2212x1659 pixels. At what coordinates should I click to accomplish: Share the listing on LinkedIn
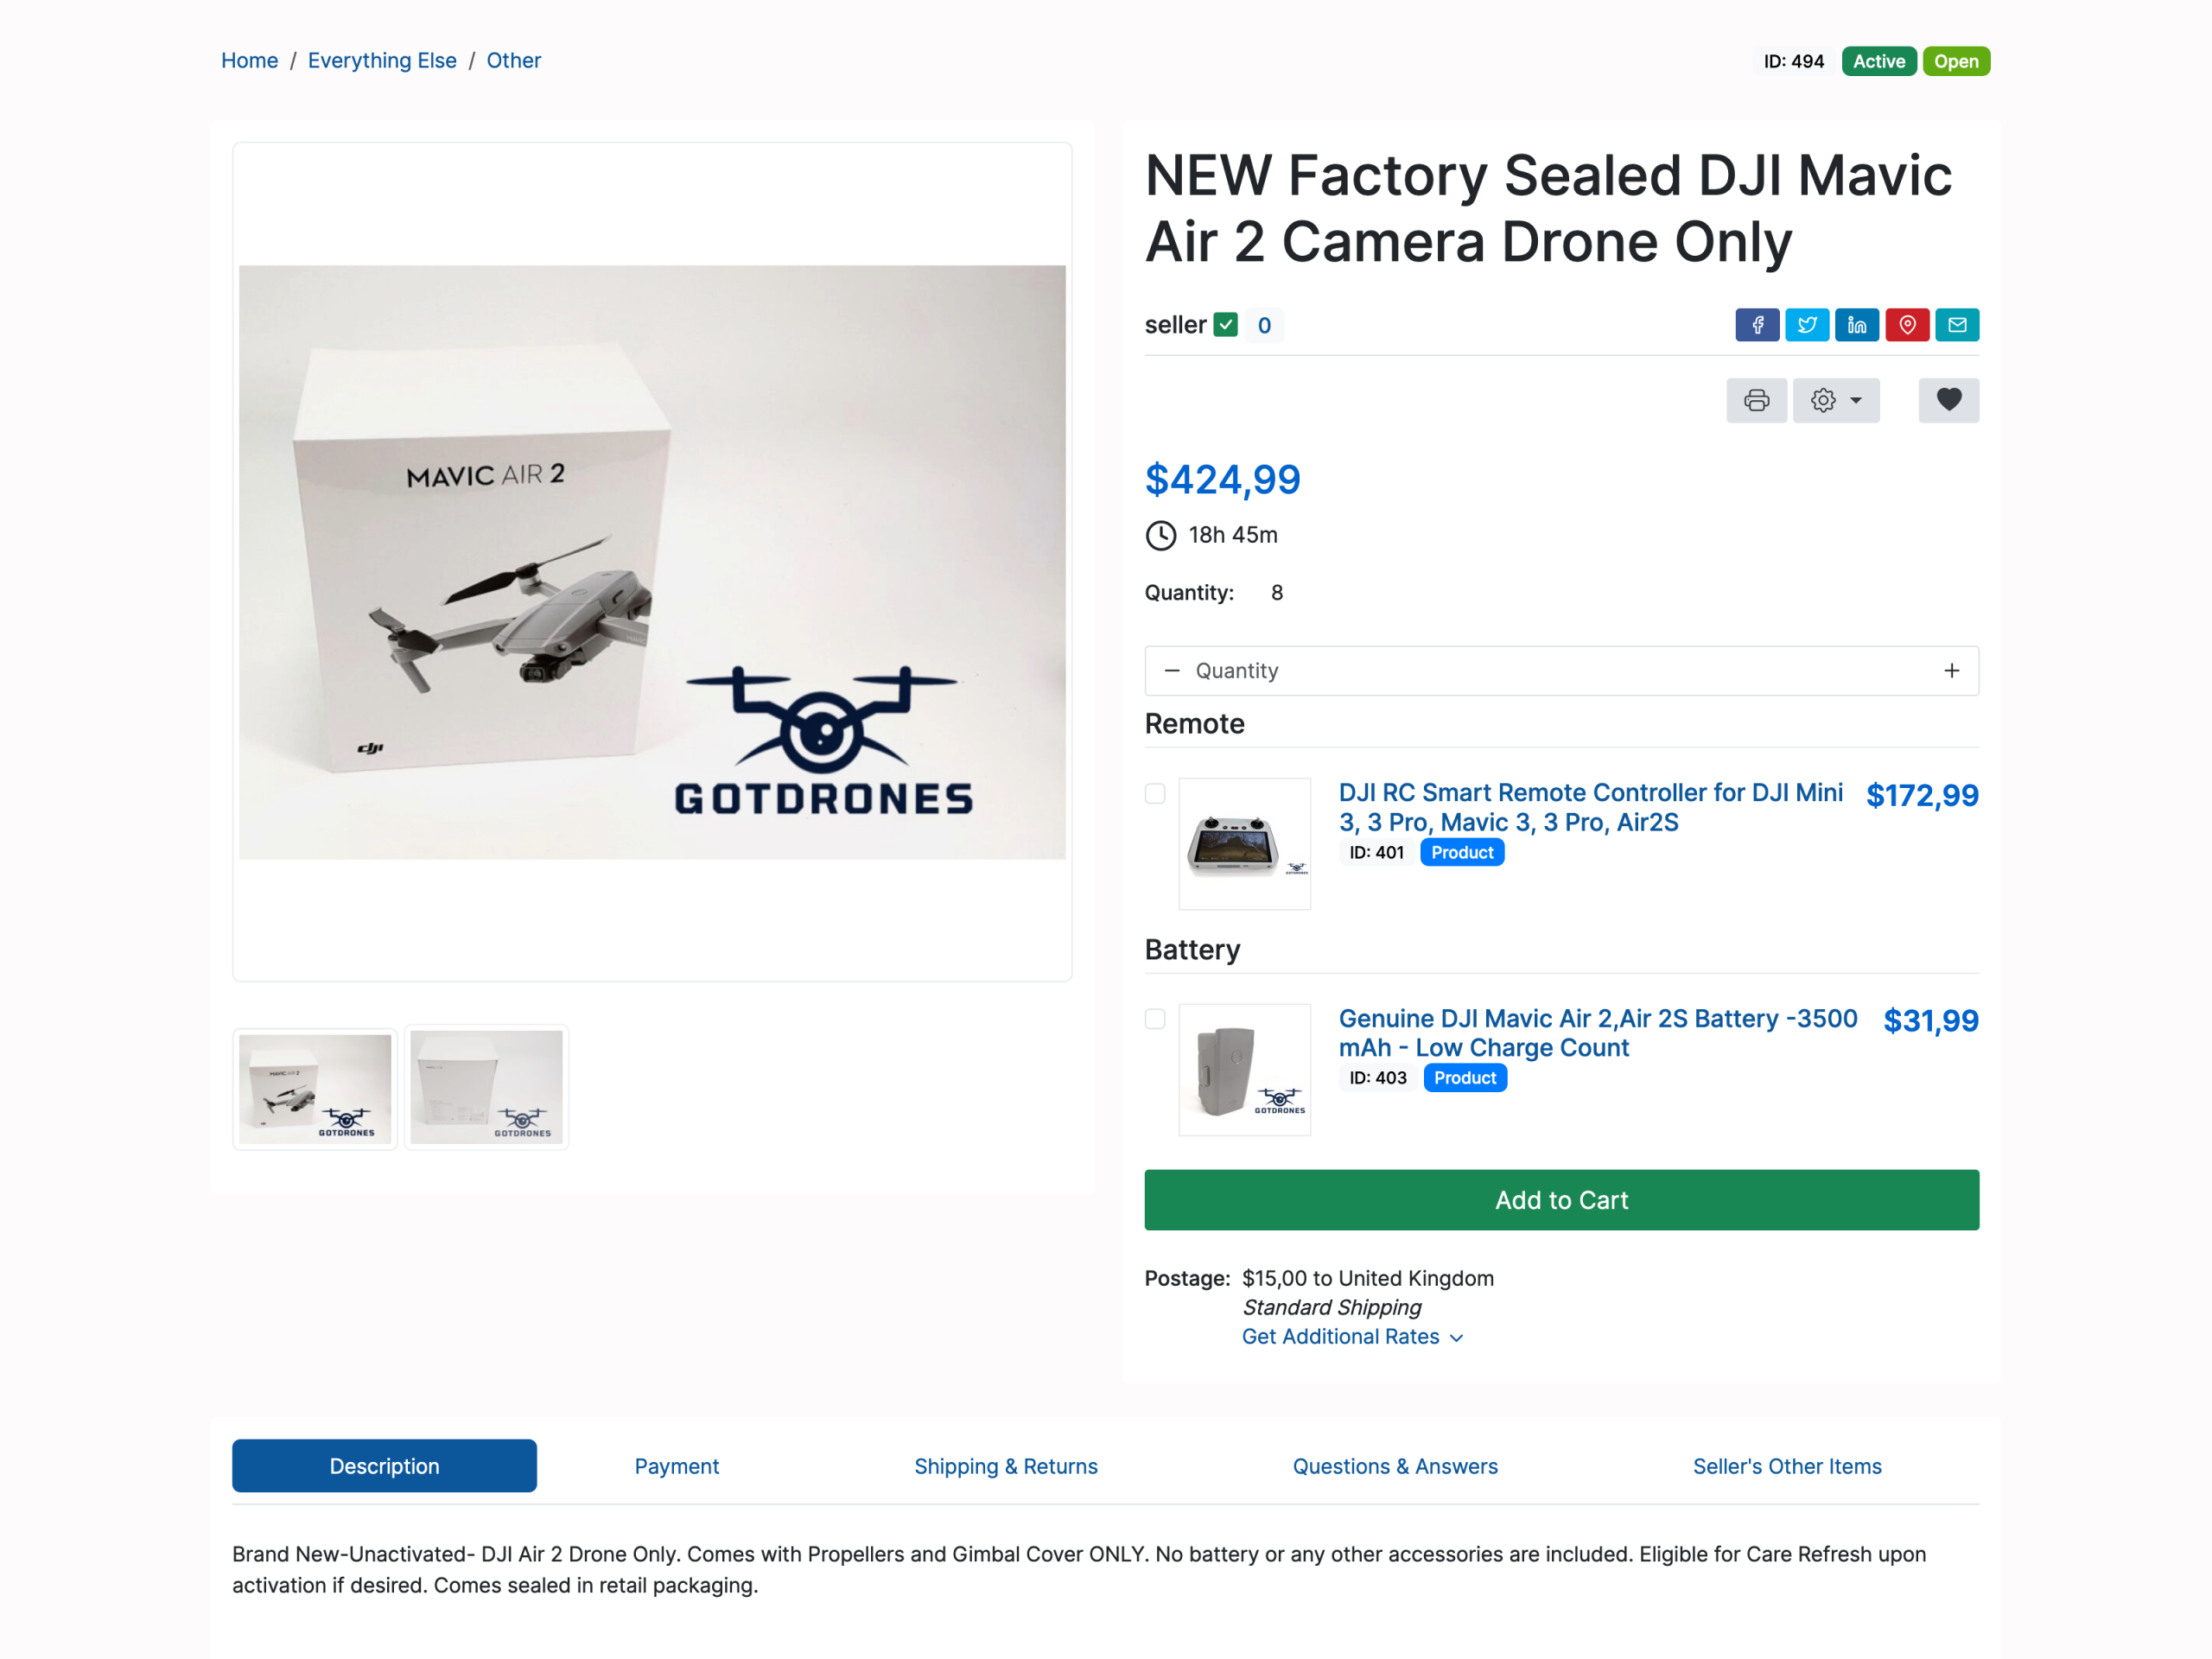1857,324
